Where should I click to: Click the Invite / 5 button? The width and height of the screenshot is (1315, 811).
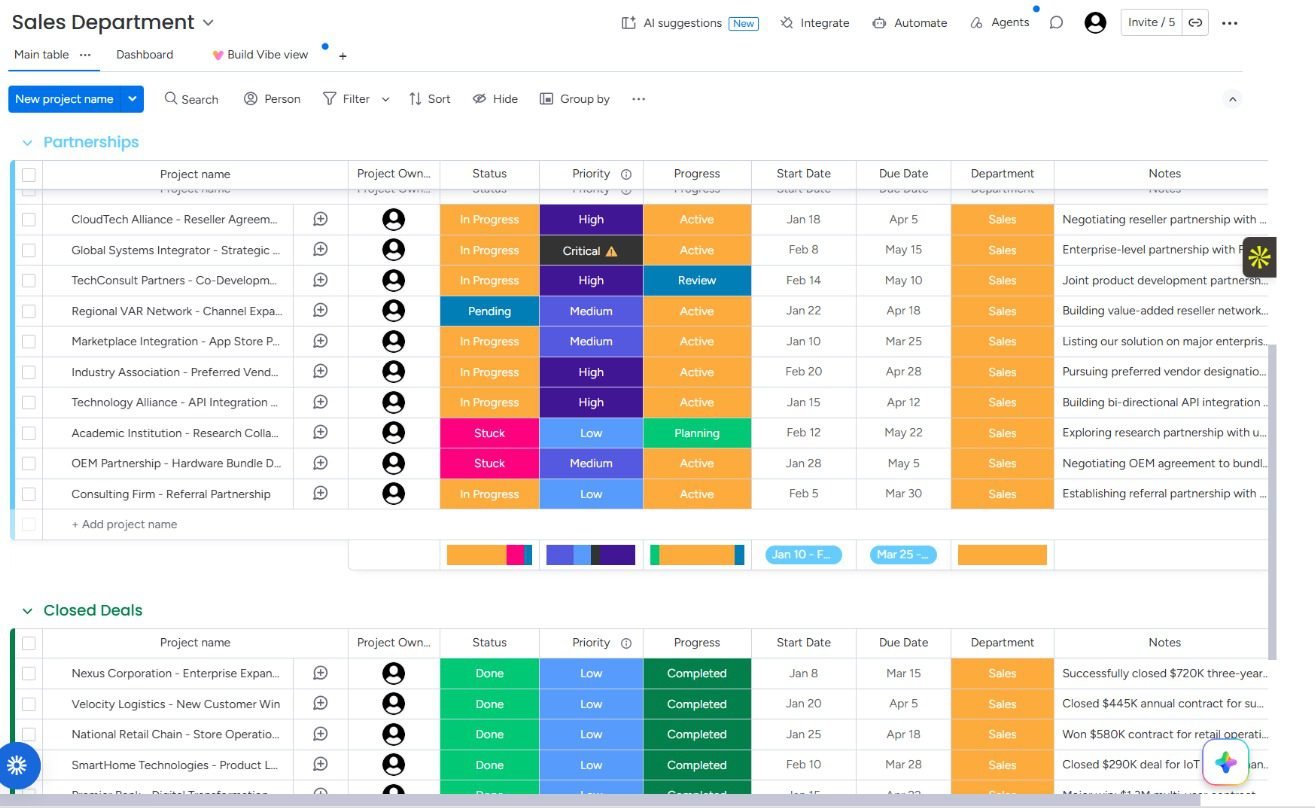tap(1152, 22)
